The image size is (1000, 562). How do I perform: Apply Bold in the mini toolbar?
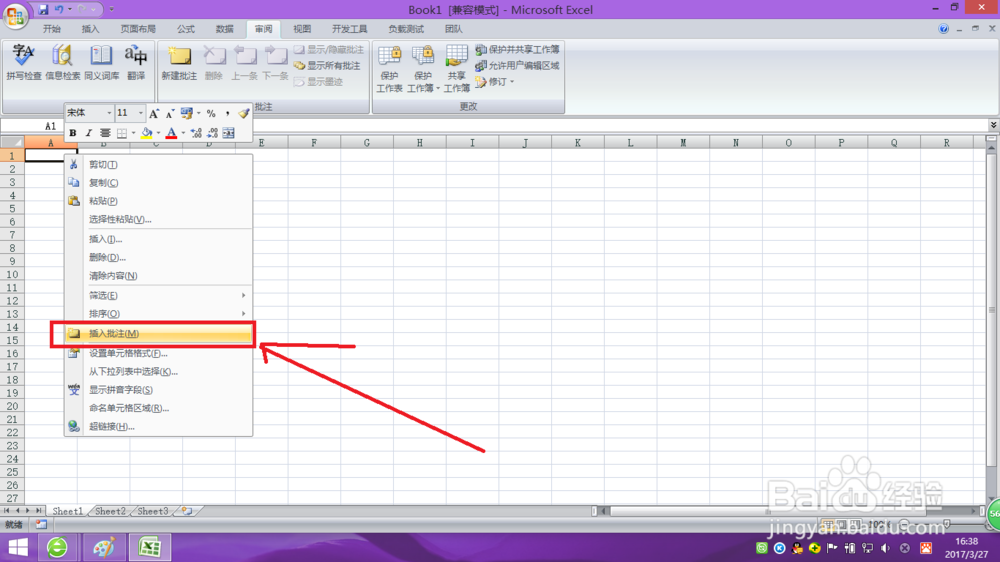[x=73, y=133]
